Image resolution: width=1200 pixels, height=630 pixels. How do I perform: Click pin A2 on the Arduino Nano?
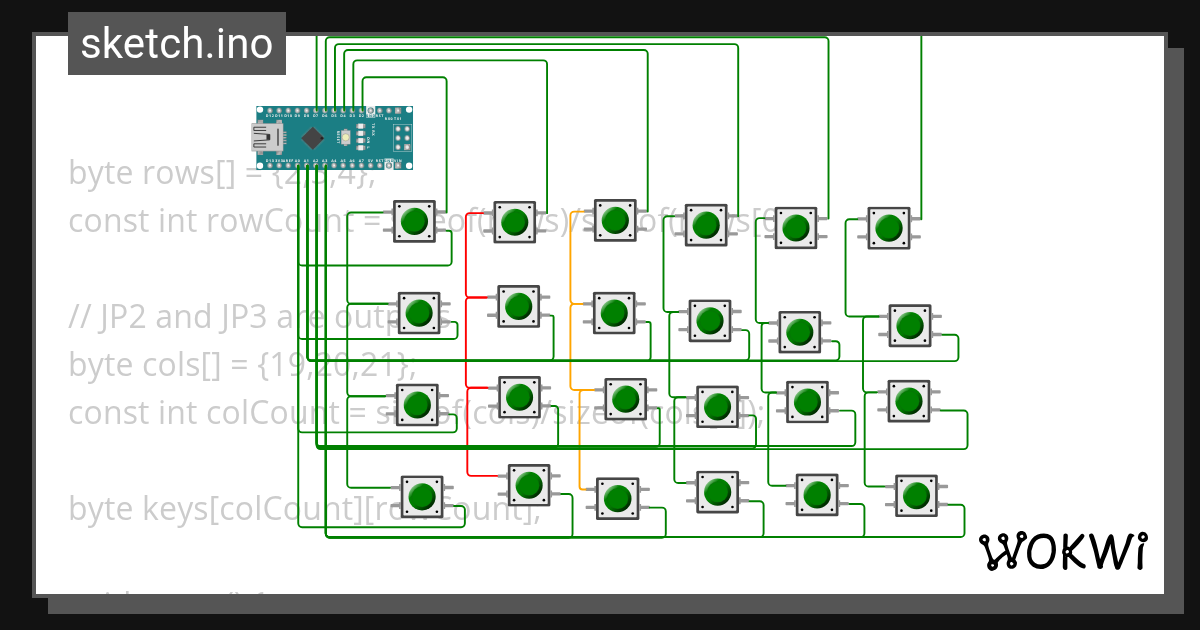(x=315, y=164)
